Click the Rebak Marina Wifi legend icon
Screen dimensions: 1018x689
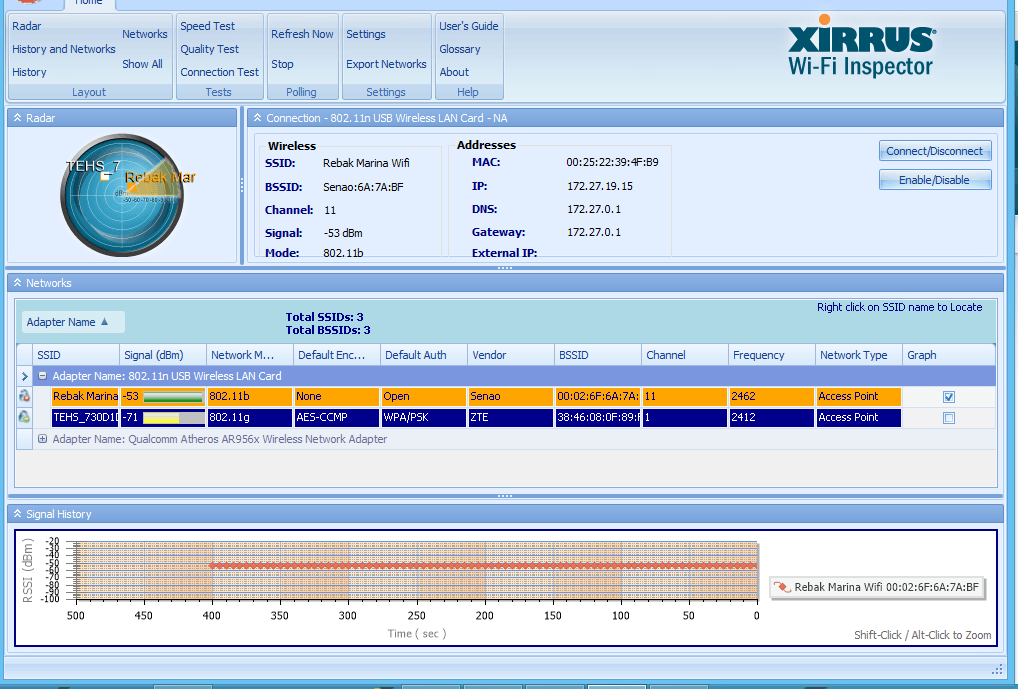(x=783, y=587)
